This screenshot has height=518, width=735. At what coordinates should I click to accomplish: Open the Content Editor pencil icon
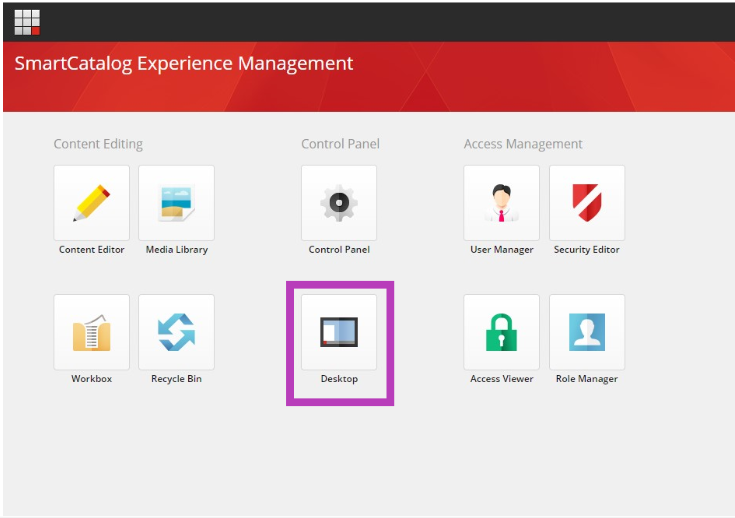[91, 203]
